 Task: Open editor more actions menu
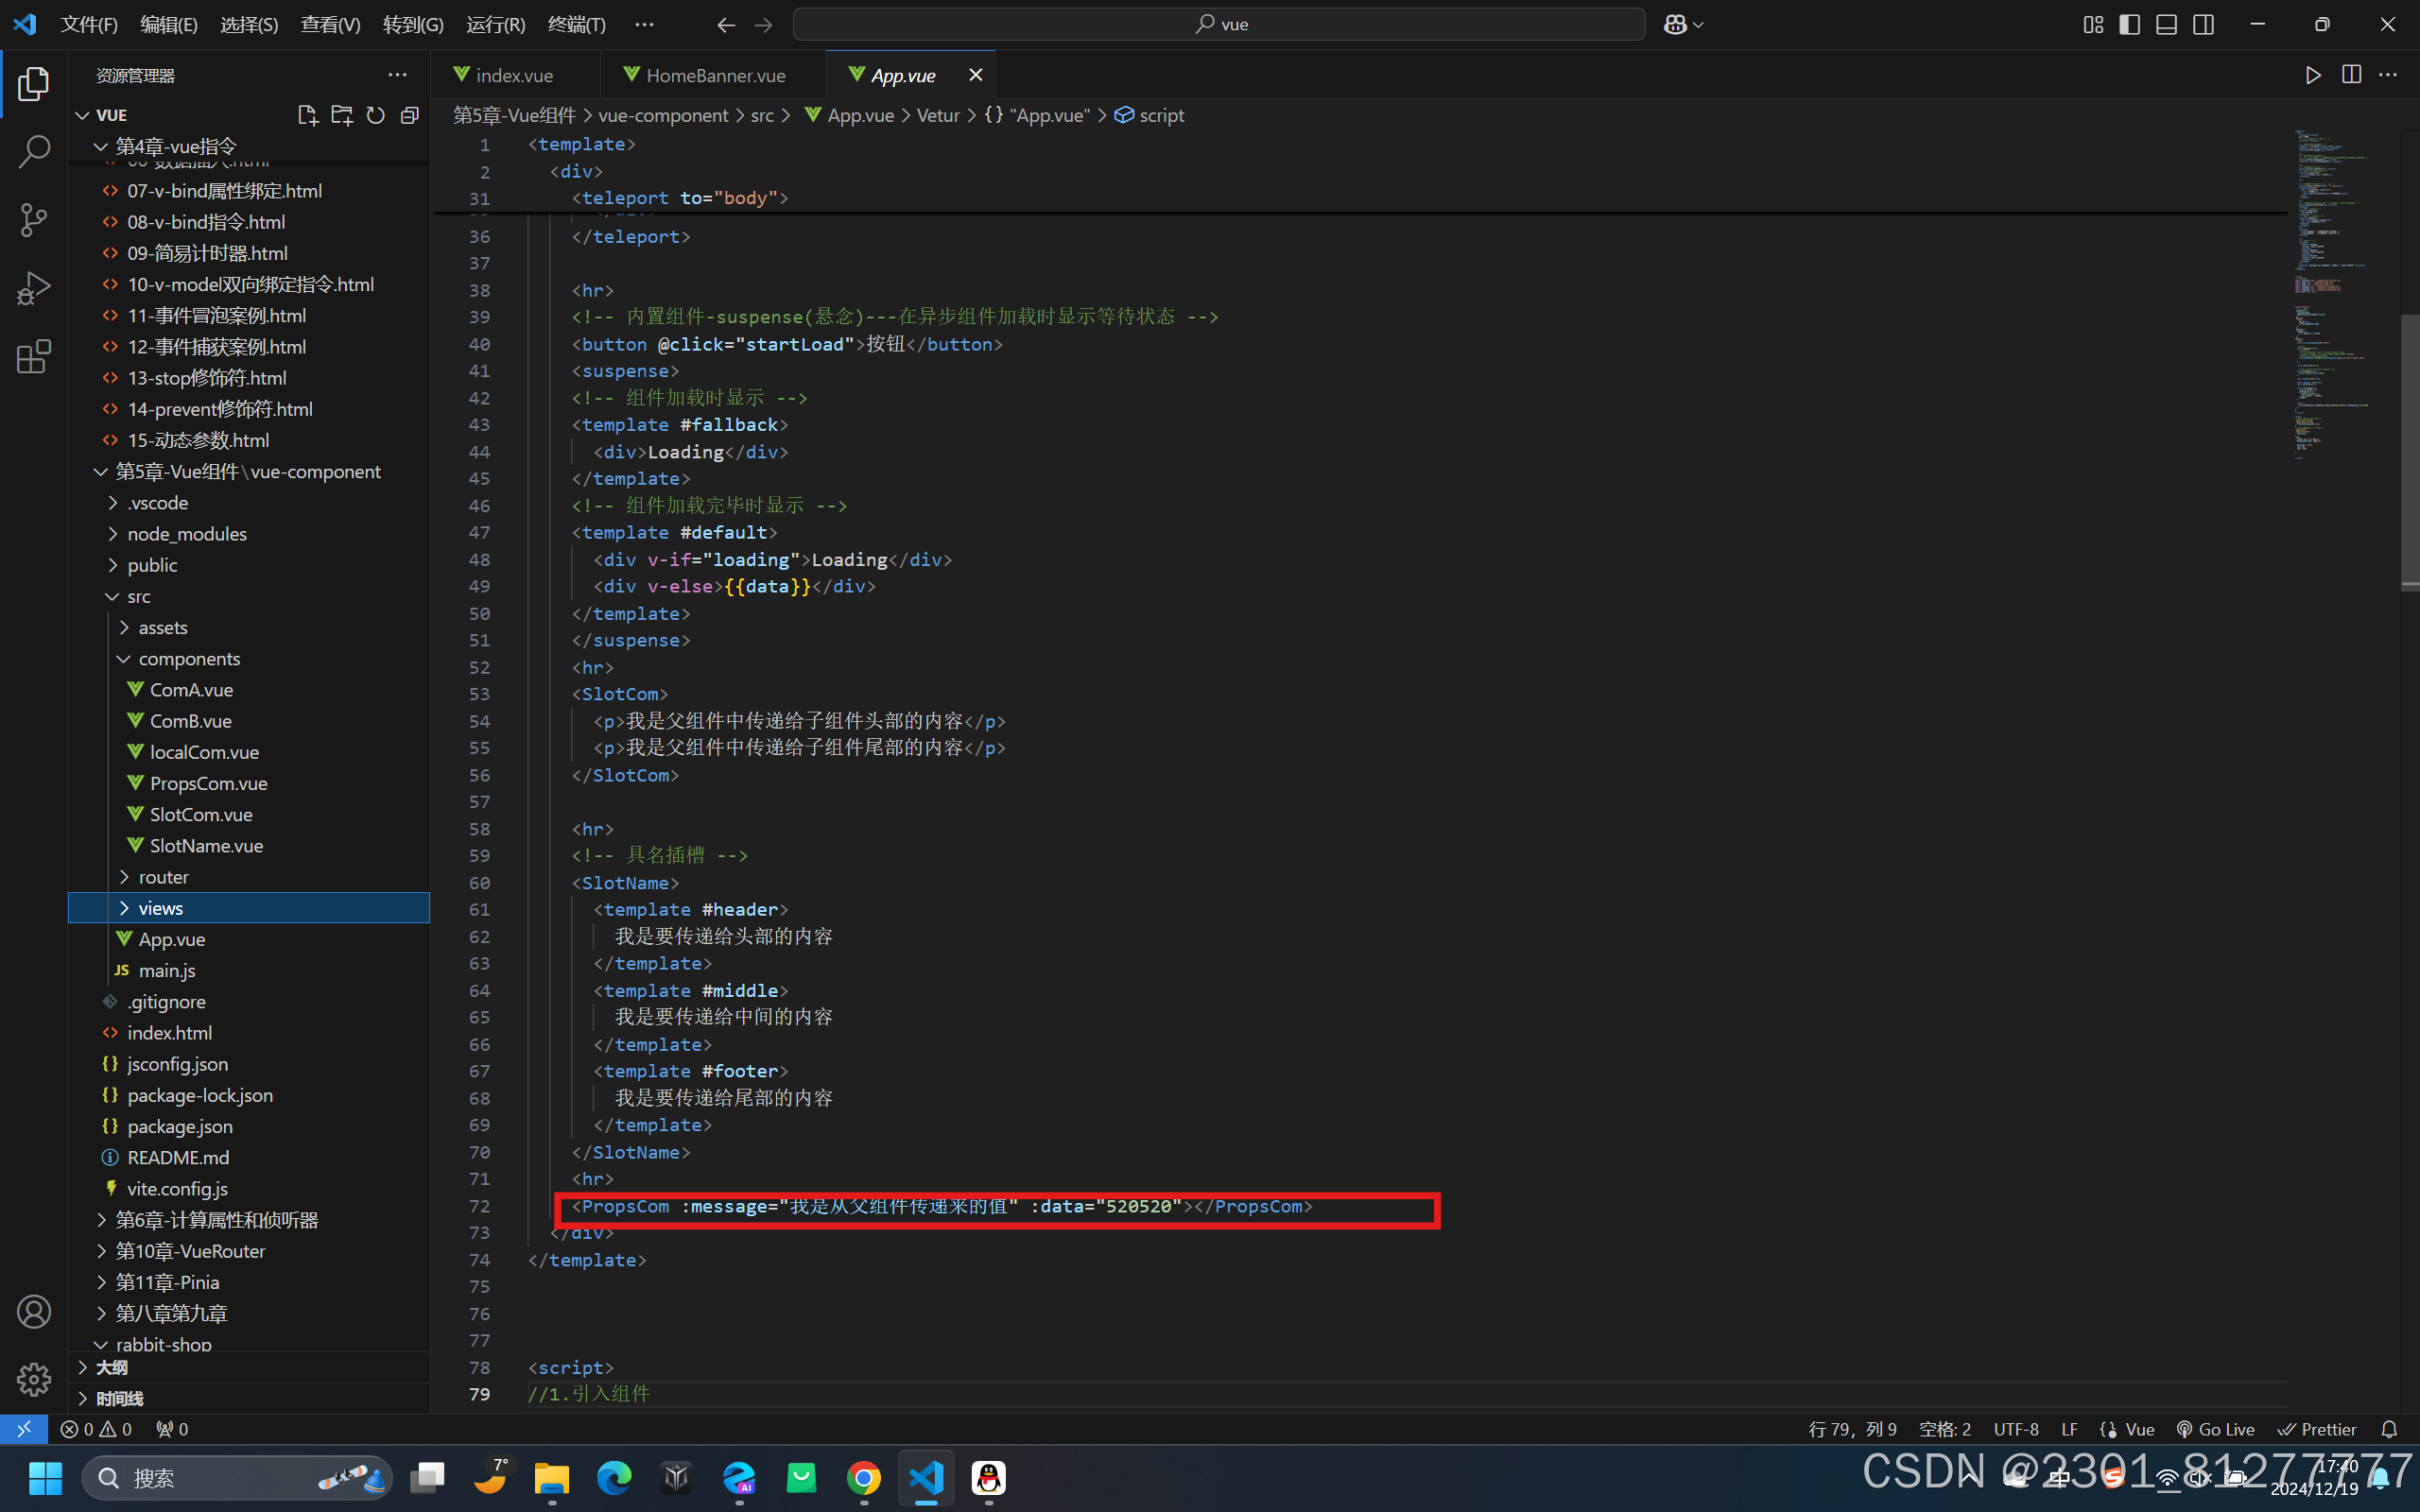2388,75
